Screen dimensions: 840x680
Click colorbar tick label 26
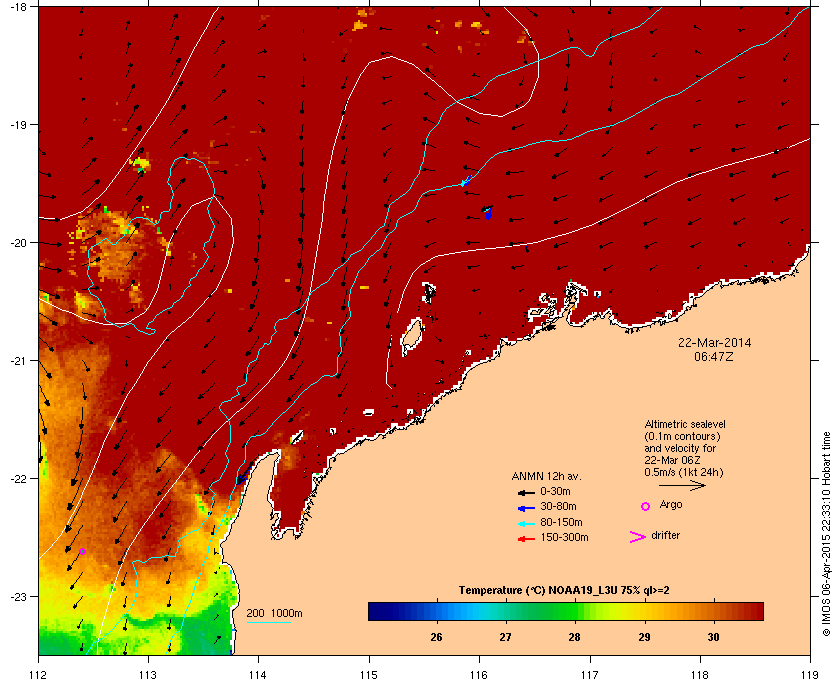437,637
